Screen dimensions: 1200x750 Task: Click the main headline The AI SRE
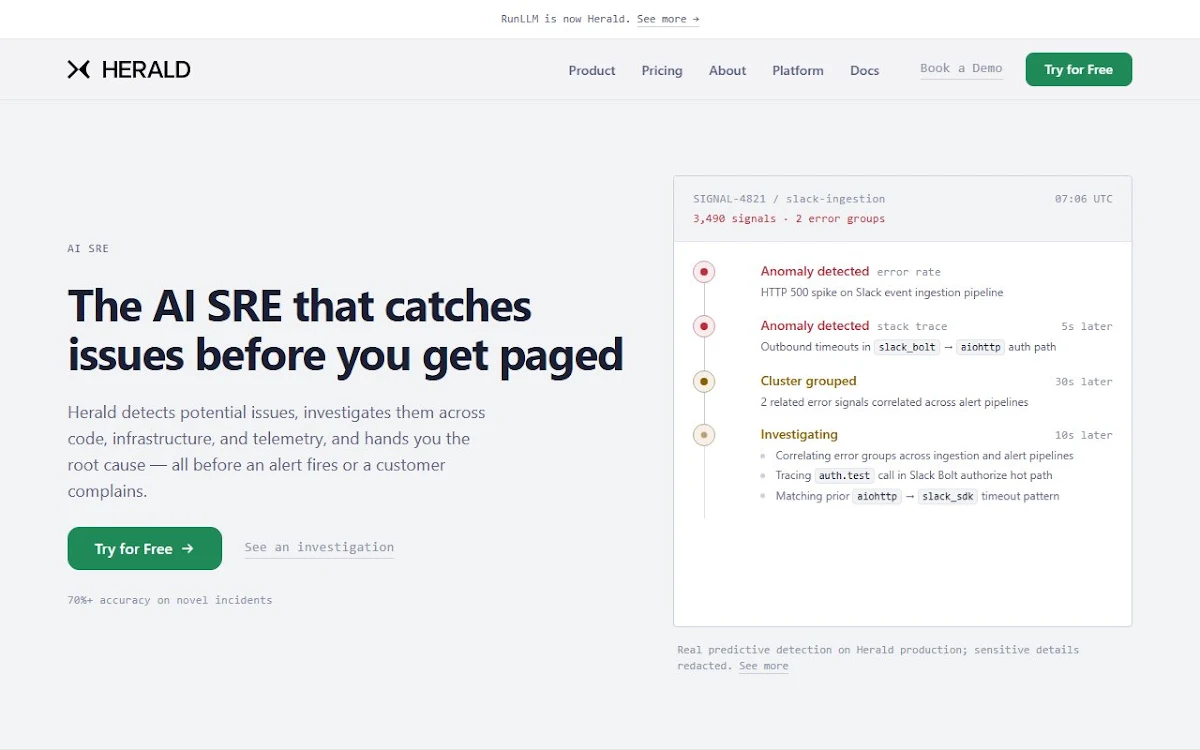(345, 330)
